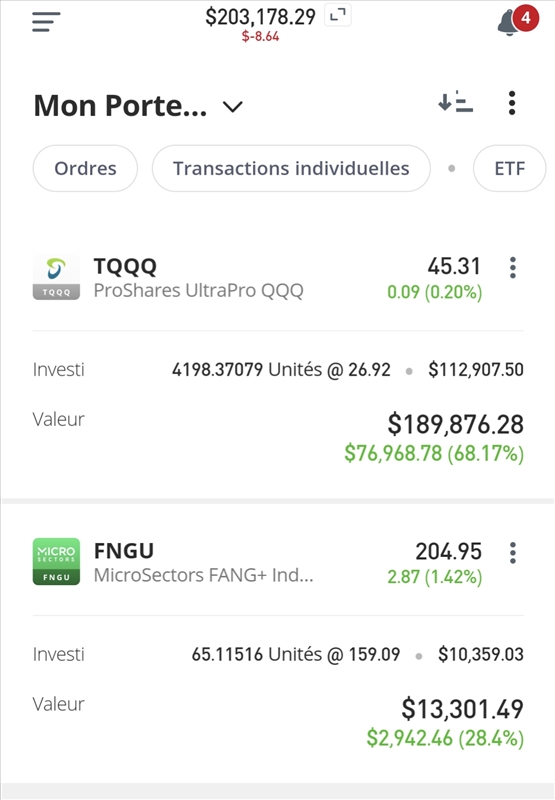
Task: Tap the FNGU MicroSectors logo
Action: pos(56,561)
